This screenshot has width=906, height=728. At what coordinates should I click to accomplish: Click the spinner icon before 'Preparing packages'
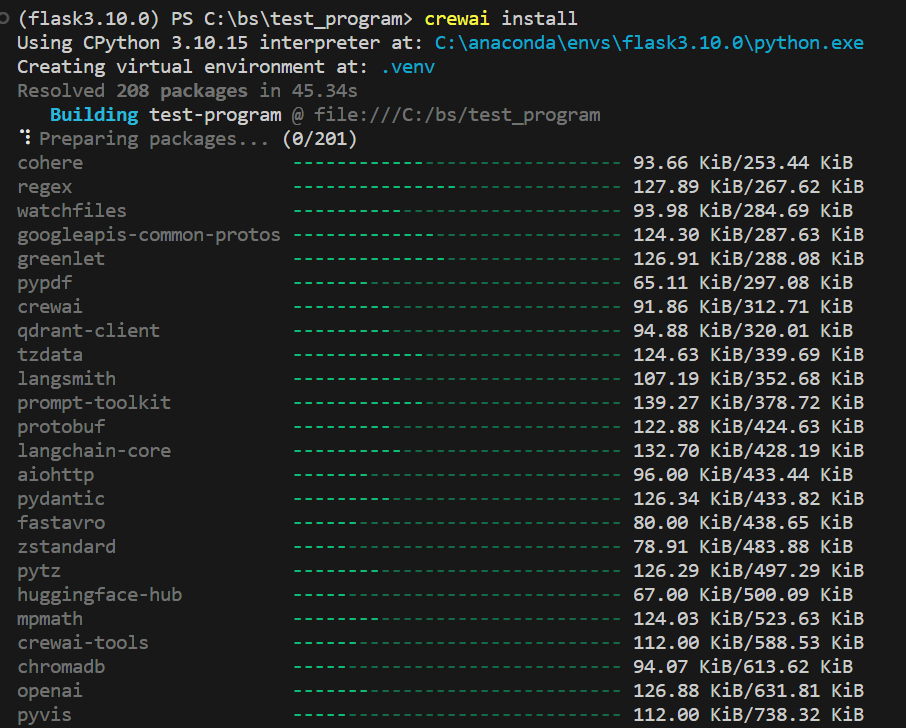click(x=25, y=137)
